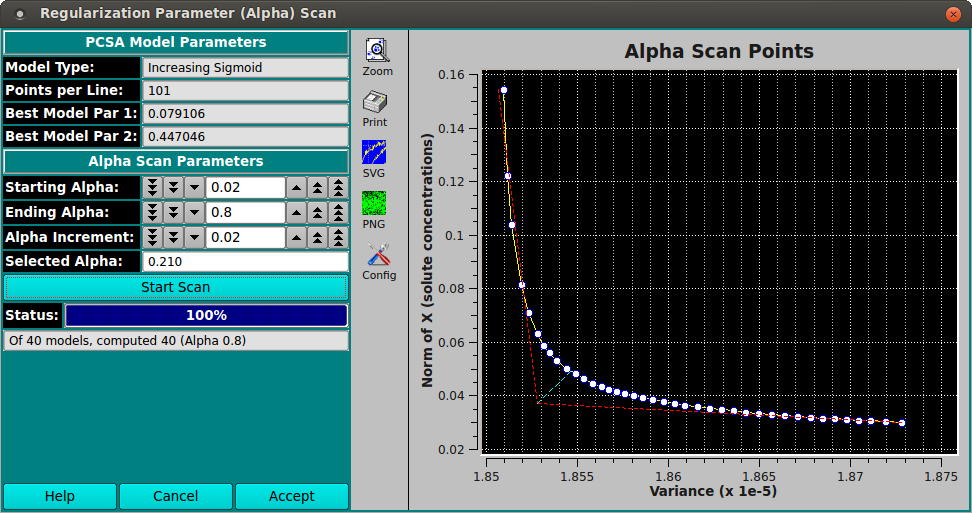972x513 pixels.
Task: Cancel the alpha scan dialog
Action: click(175, 496)
